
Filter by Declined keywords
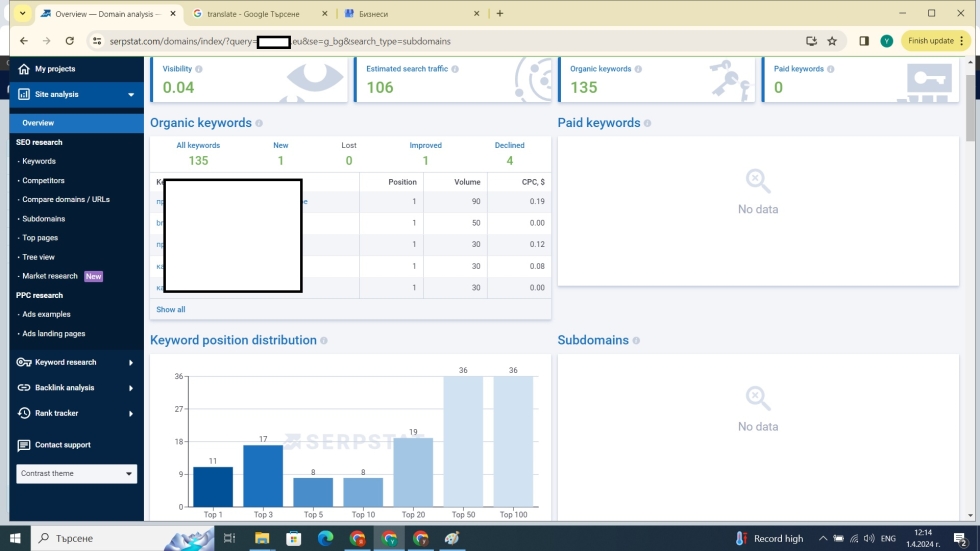[x=509, y=154]
